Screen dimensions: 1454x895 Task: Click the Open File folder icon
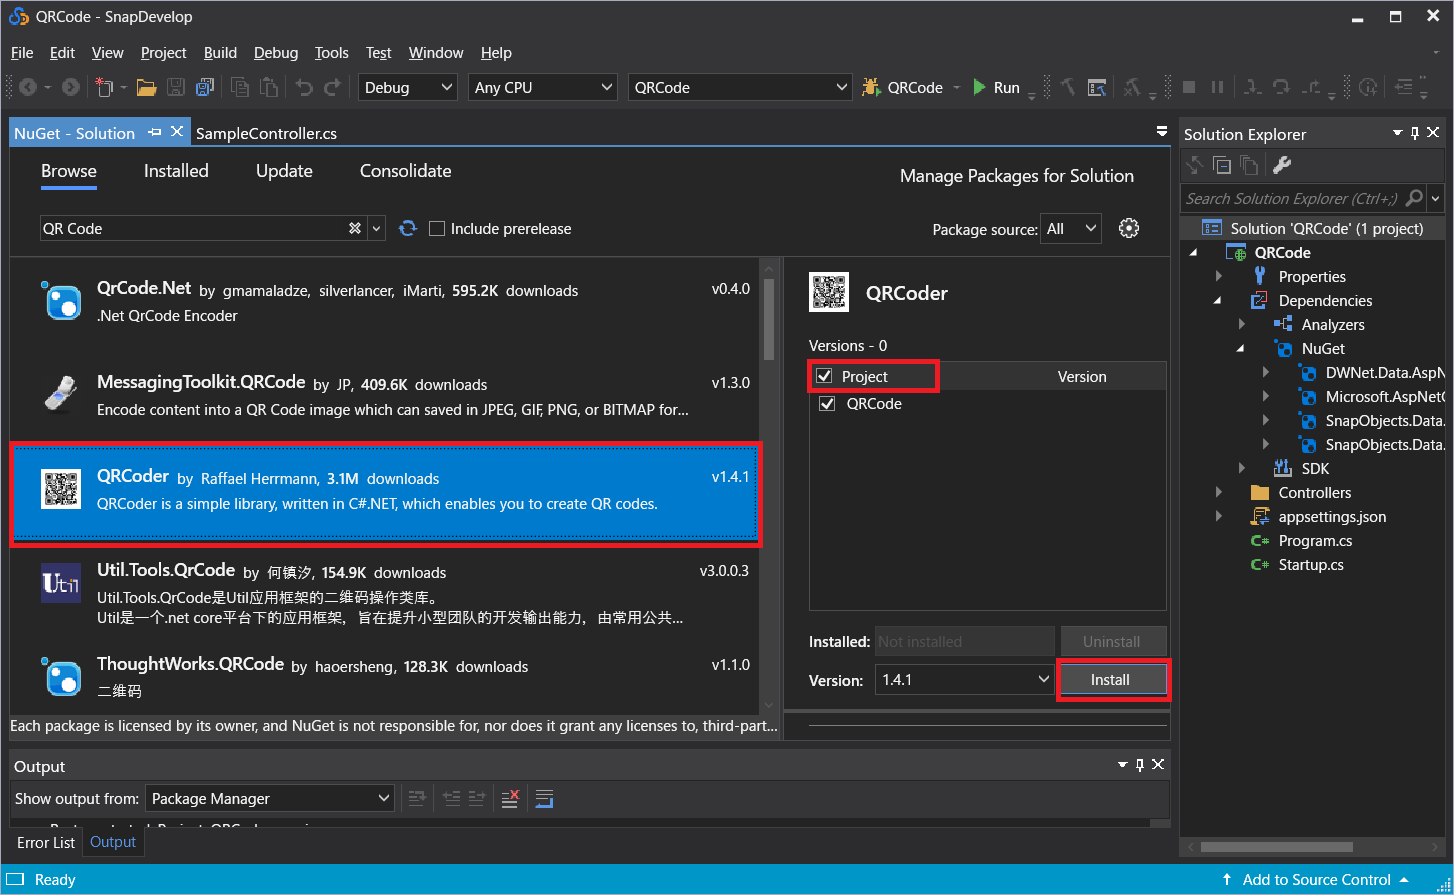coord(147,88)
